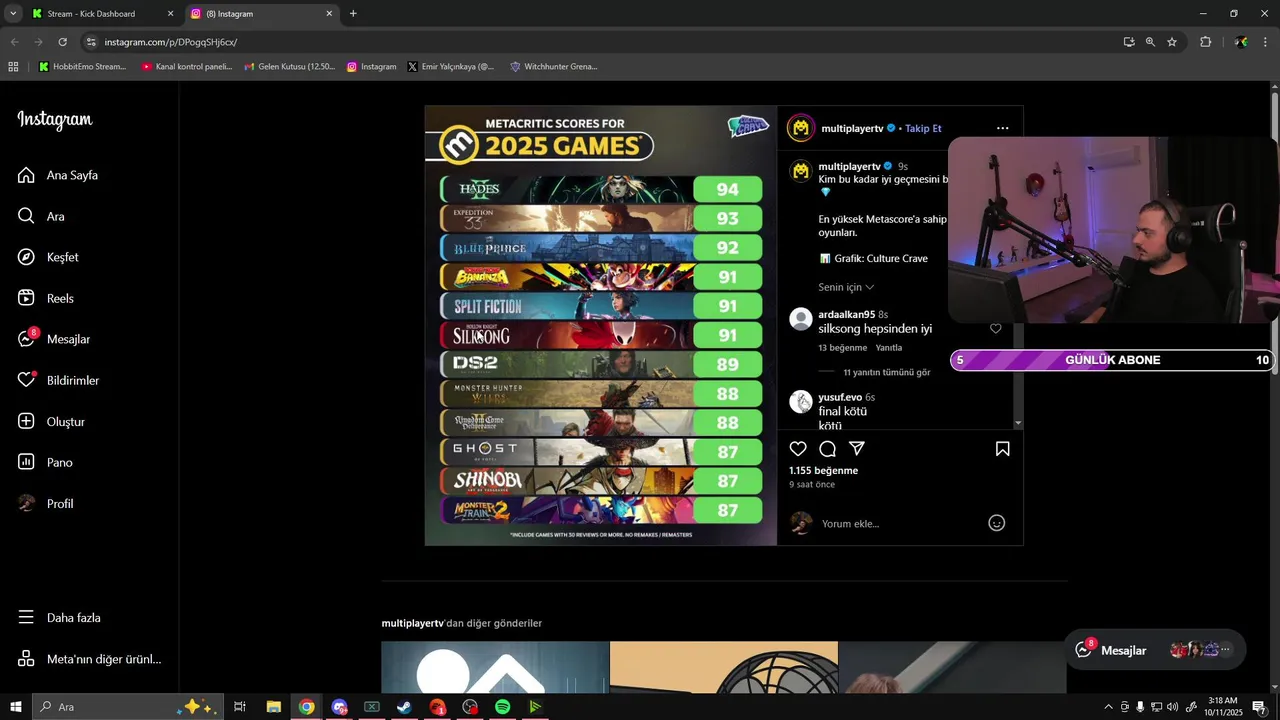Open floating Mesajlar messages pill
1280x720 pixels.
point(1155,650)
